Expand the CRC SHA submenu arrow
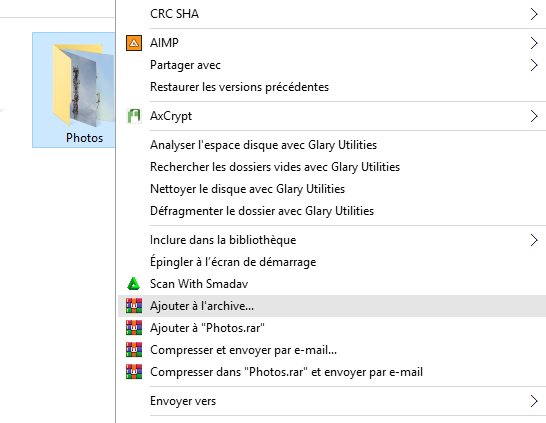Screen dimensions: 546x423 point(534,14)
